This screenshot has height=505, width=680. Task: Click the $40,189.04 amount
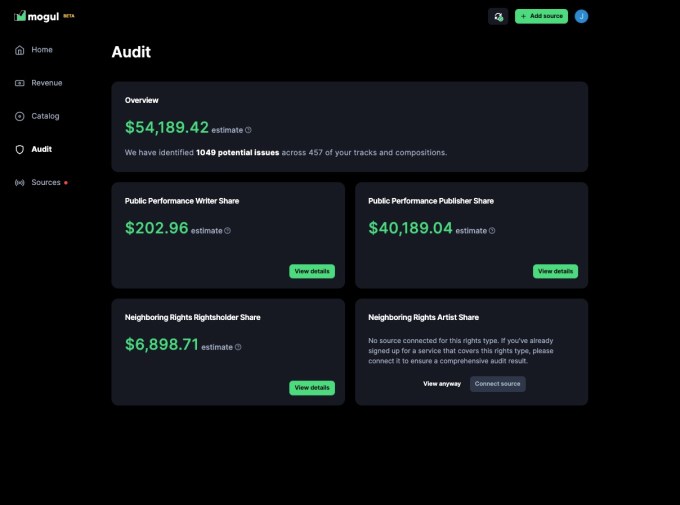click(x=410, y=228)
